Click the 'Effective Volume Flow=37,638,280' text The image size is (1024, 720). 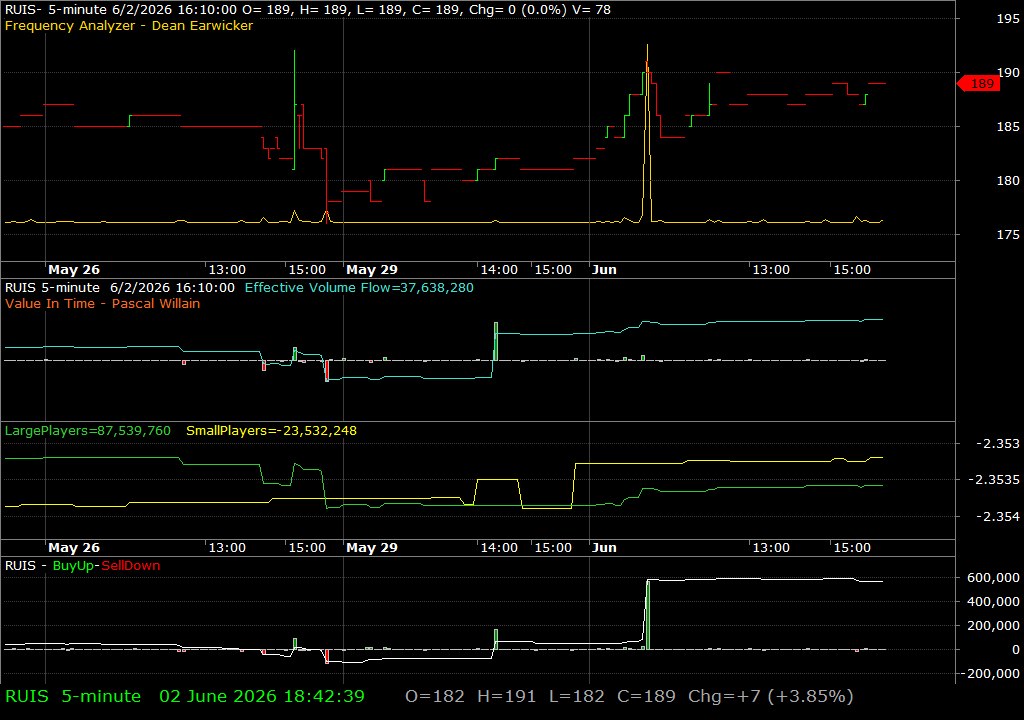pos(359,287)
